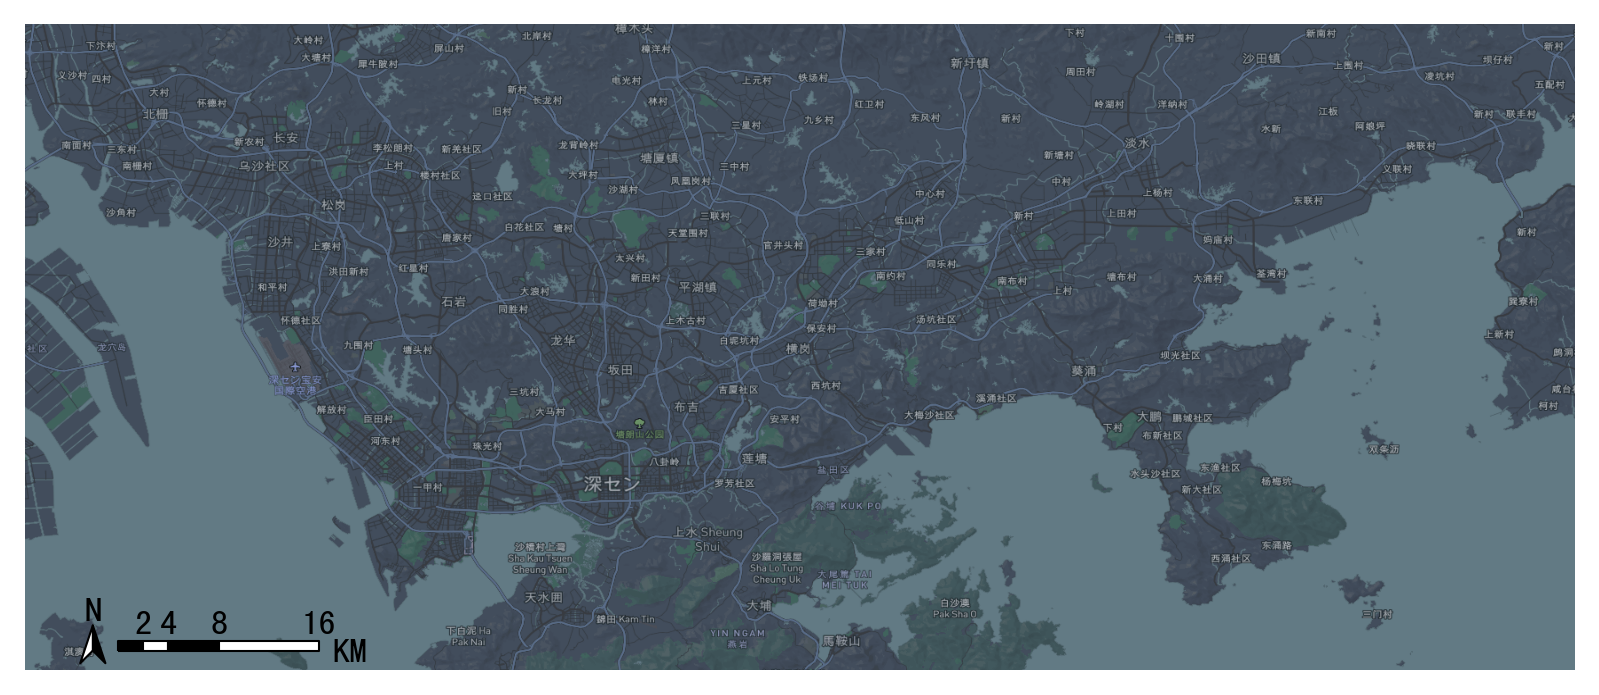The height and width of the screenshot is (695, 1599).
Task: Click the 红星村 label
Action: 413,268
